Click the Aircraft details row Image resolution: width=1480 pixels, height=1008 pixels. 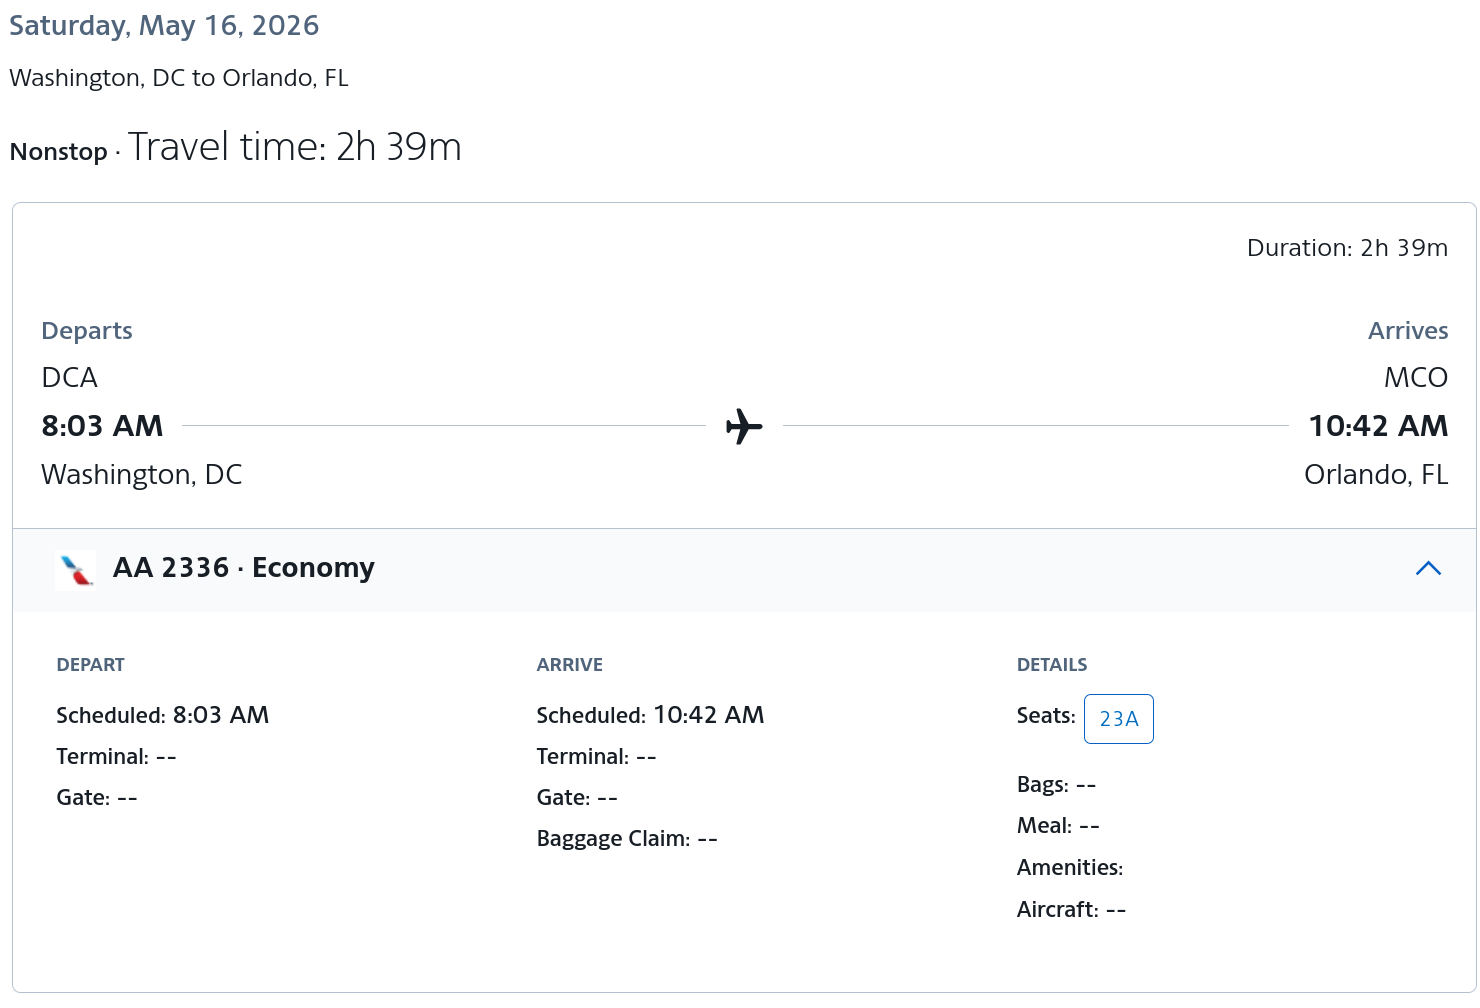tap(1071, 910)
